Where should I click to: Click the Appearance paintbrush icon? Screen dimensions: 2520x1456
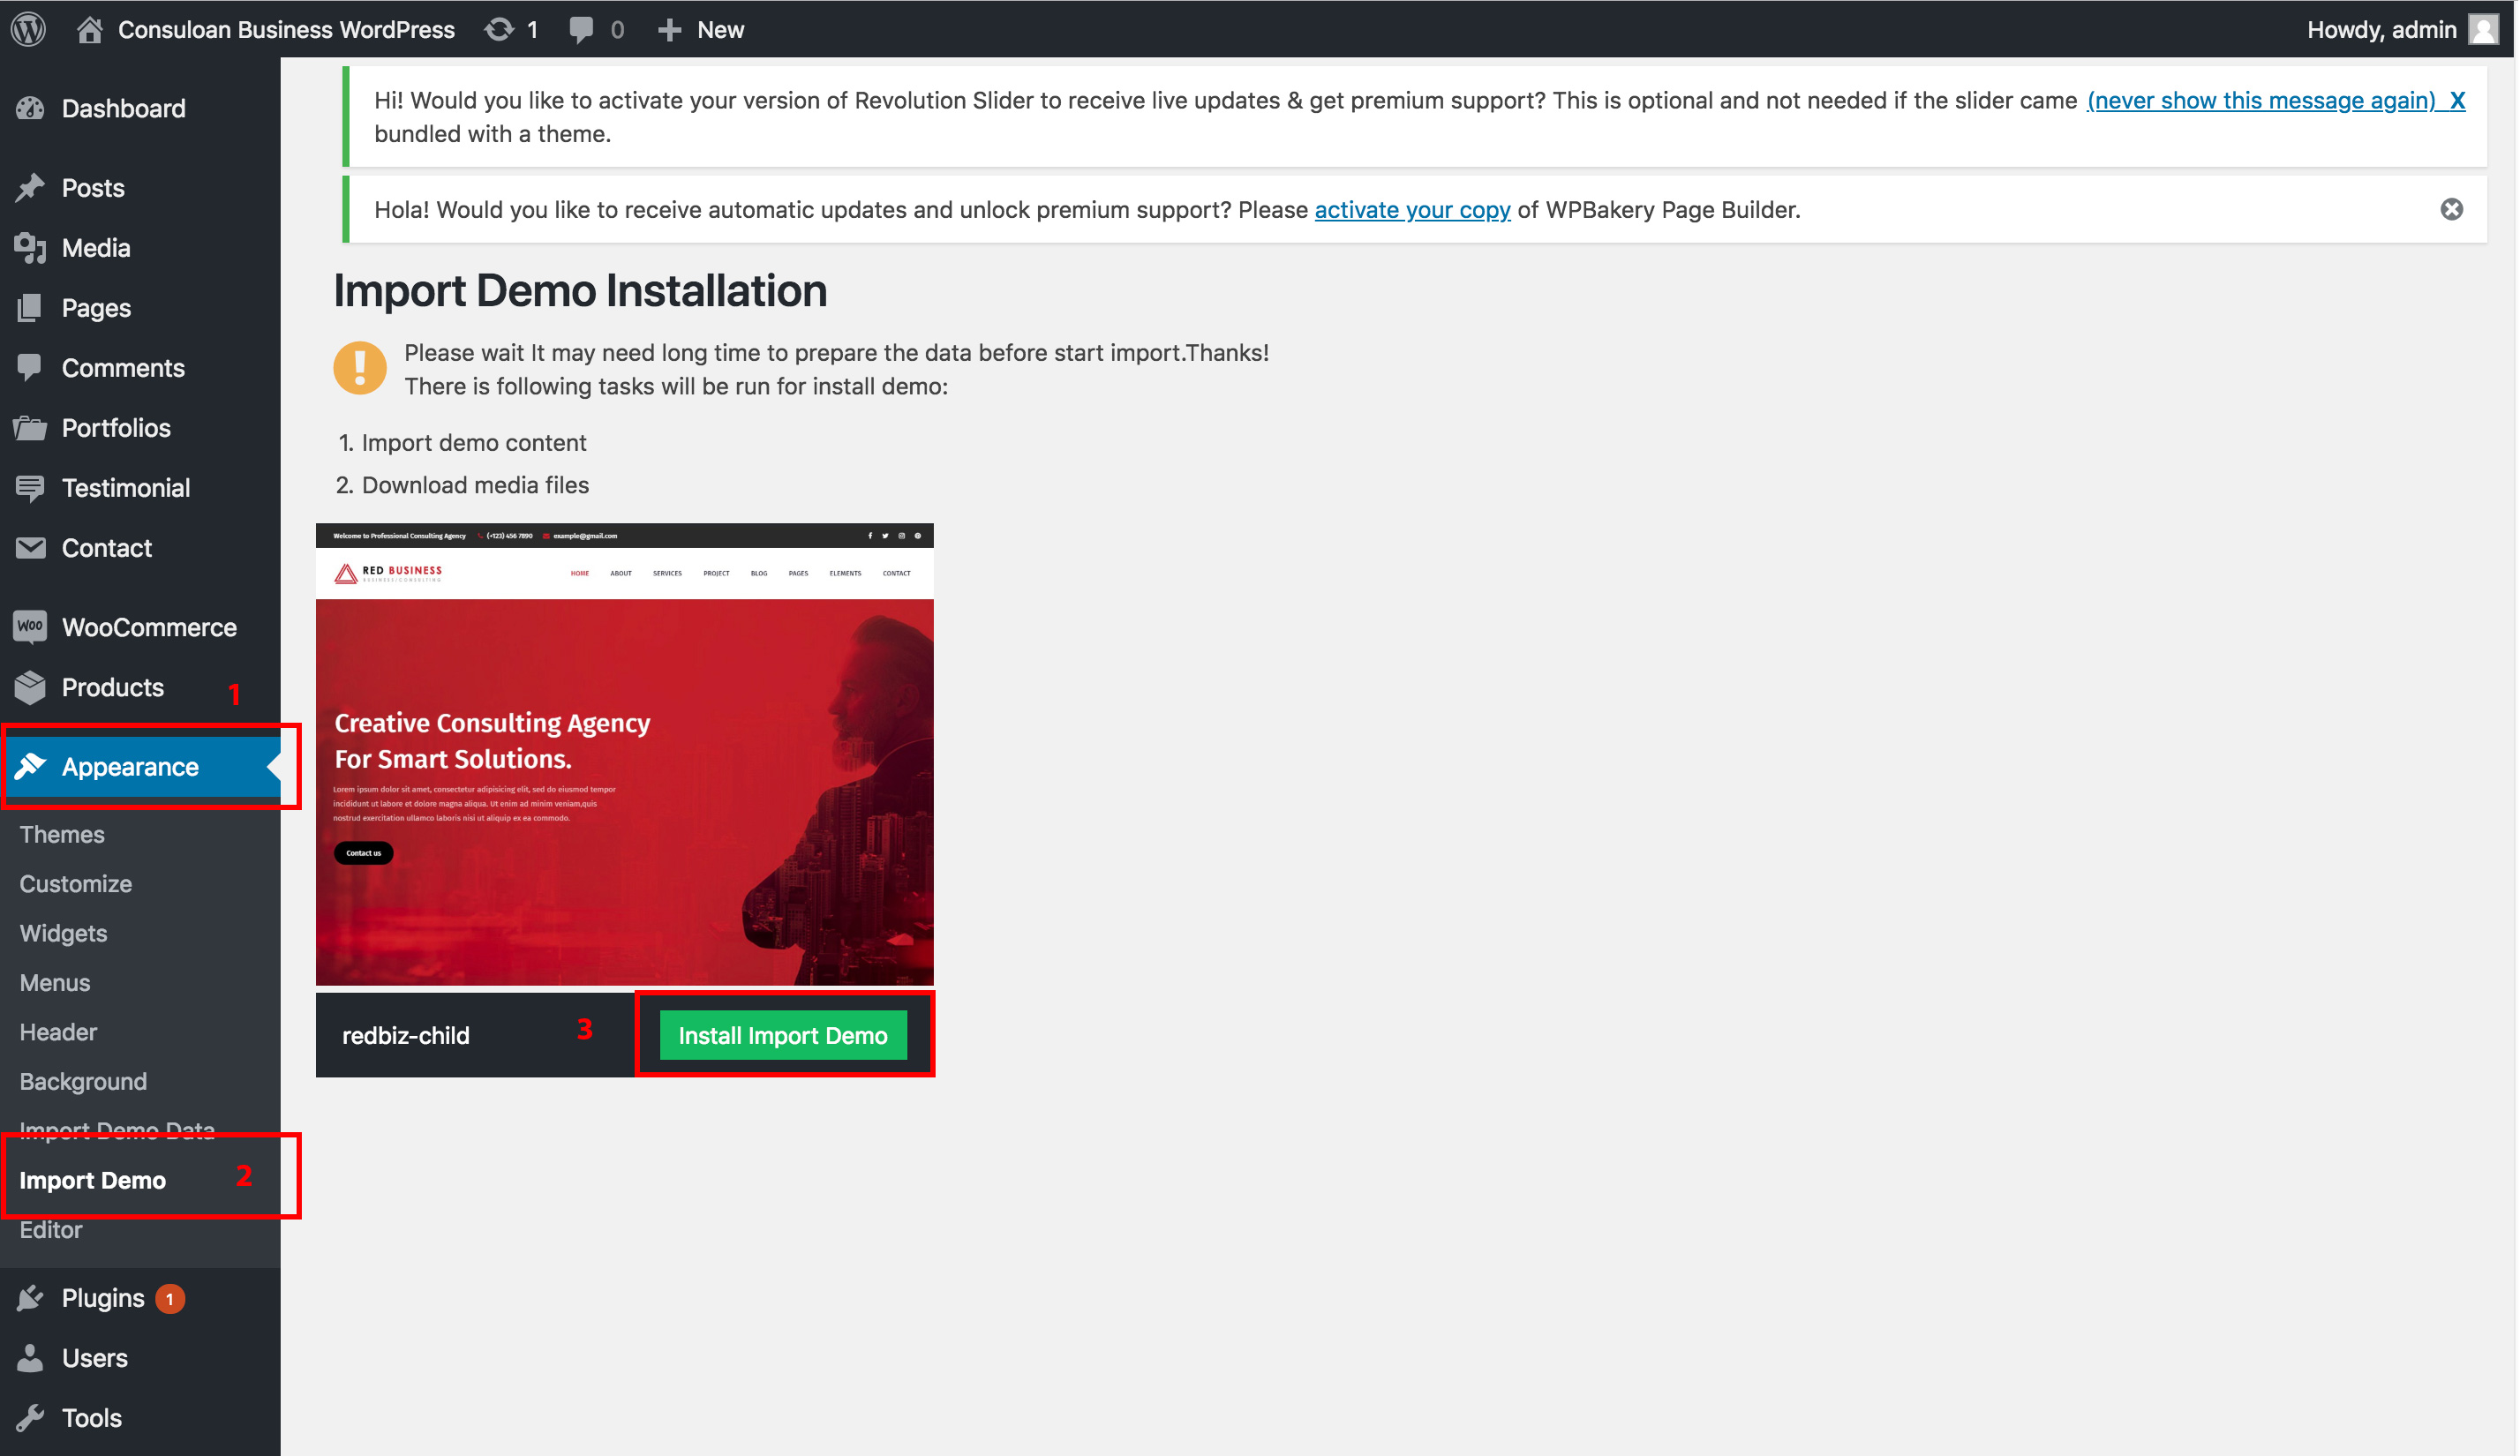click(30, 766)
